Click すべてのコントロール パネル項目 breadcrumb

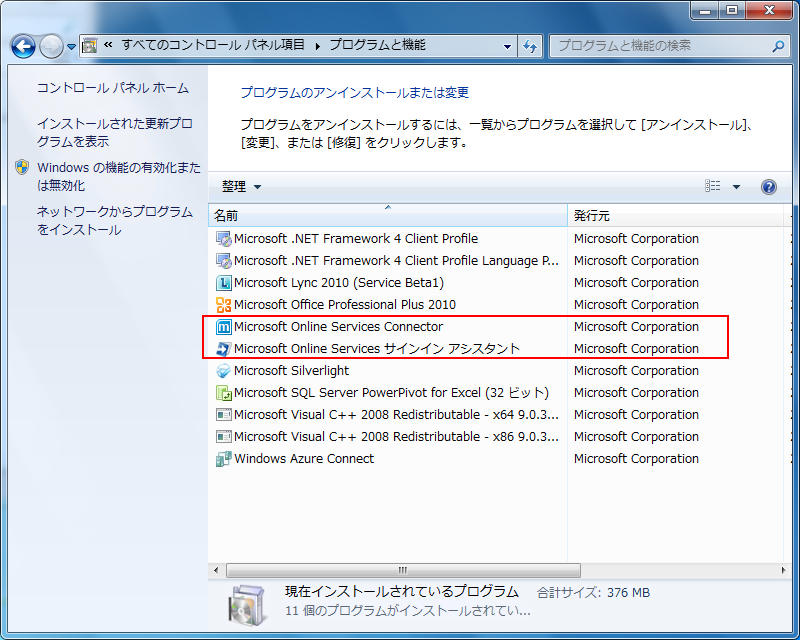pyautogui.click(x=213, y=45)
